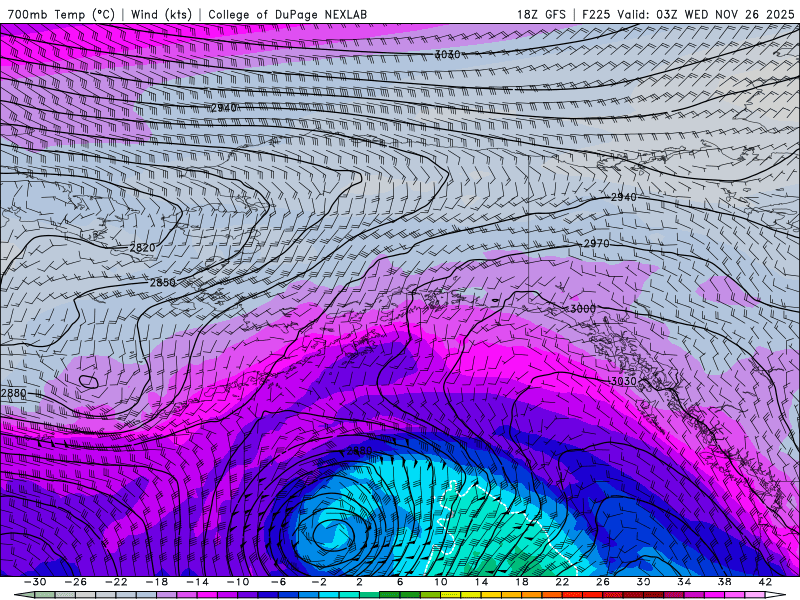Click the 14 value on temperature legend
Image resolution: width=800 pixels, height=600 pixels.
point(481,582)
